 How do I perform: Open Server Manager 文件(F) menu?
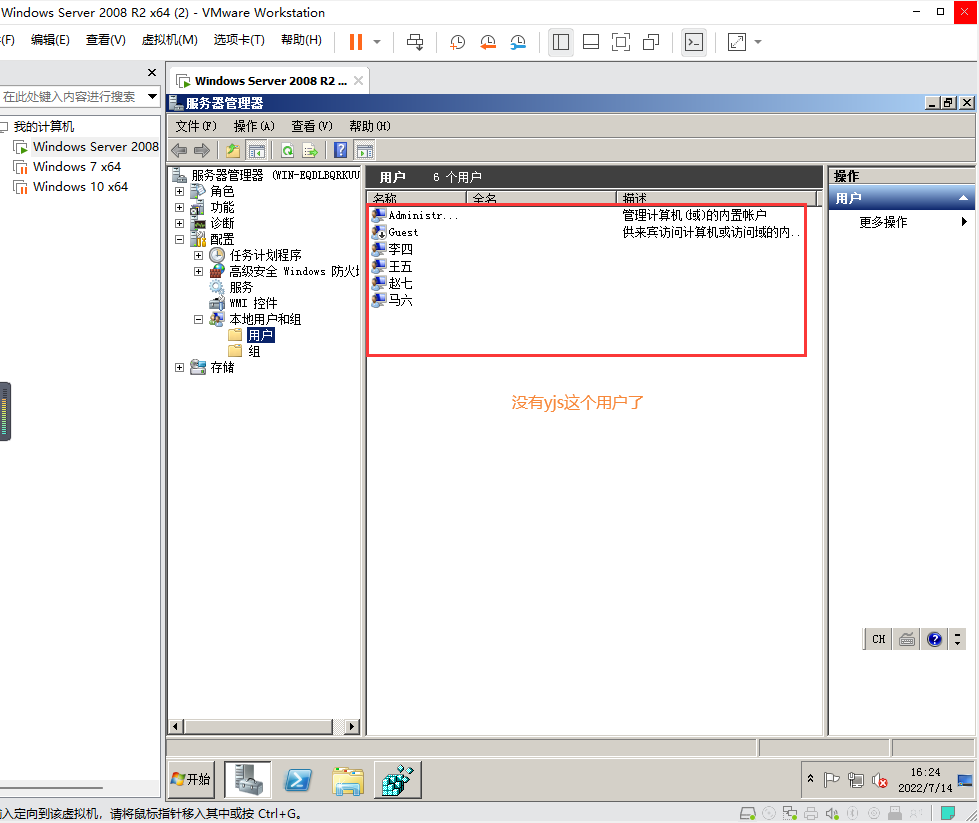point(196,126)
